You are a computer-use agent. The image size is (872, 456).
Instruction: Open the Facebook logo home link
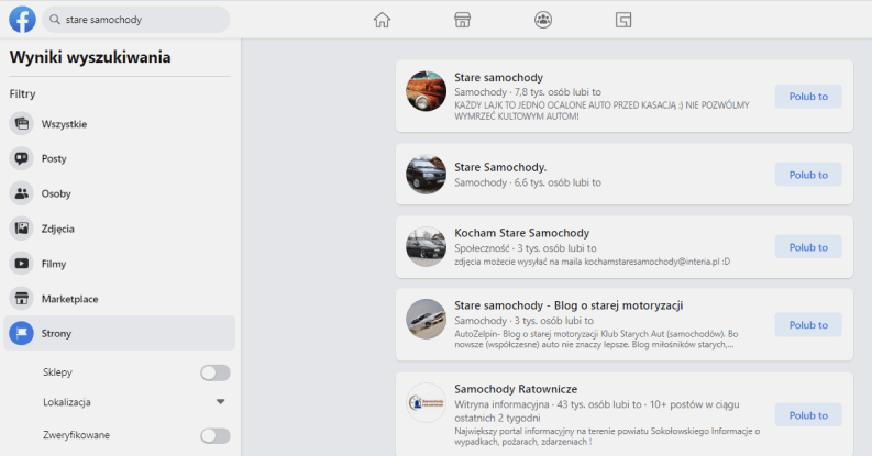[22, 19]
